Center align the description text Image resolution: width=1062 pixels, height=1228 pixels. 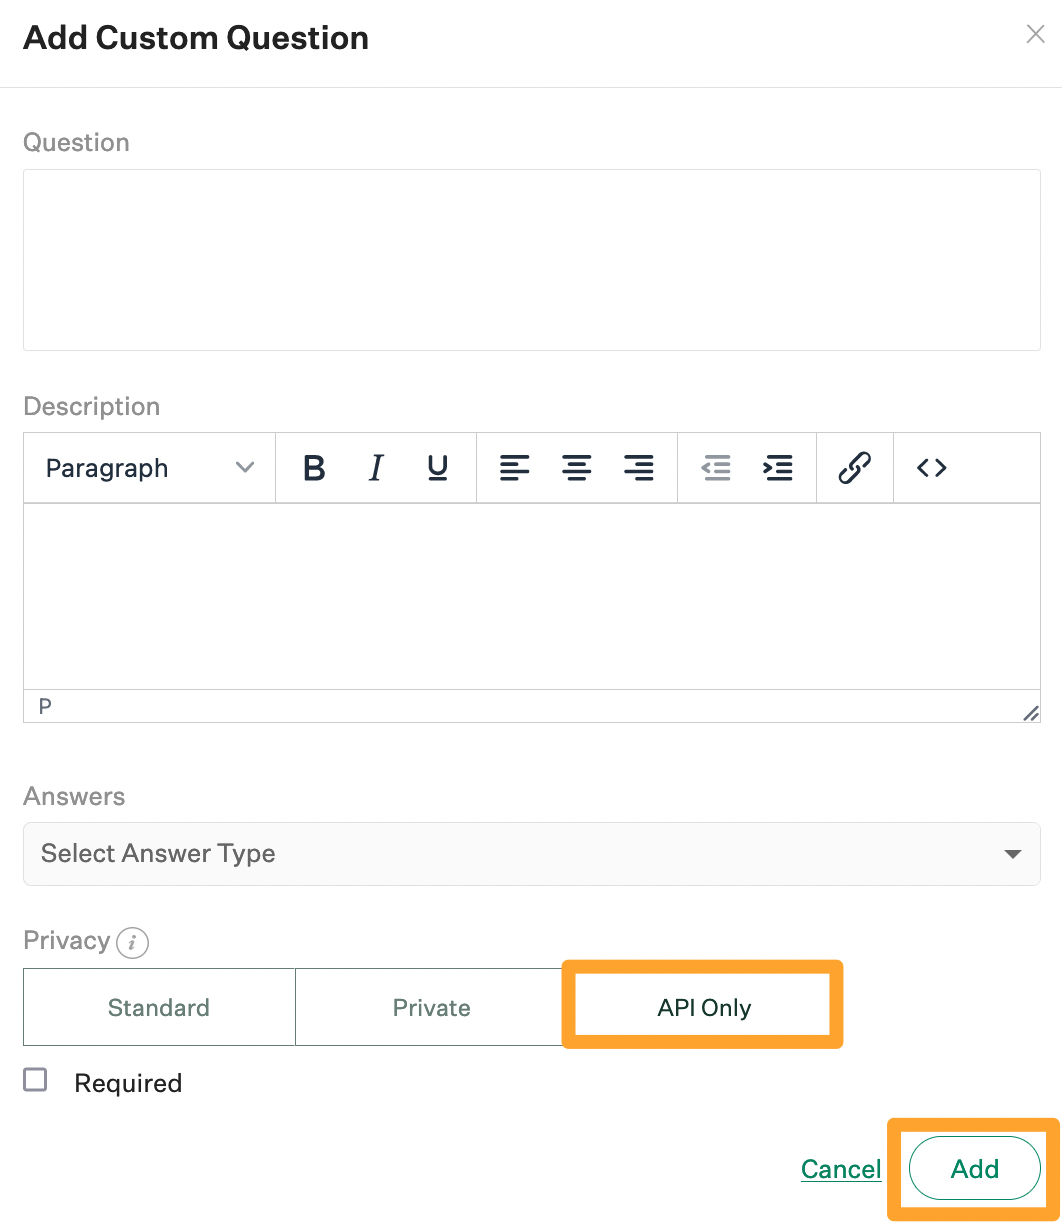click(576, 468)
